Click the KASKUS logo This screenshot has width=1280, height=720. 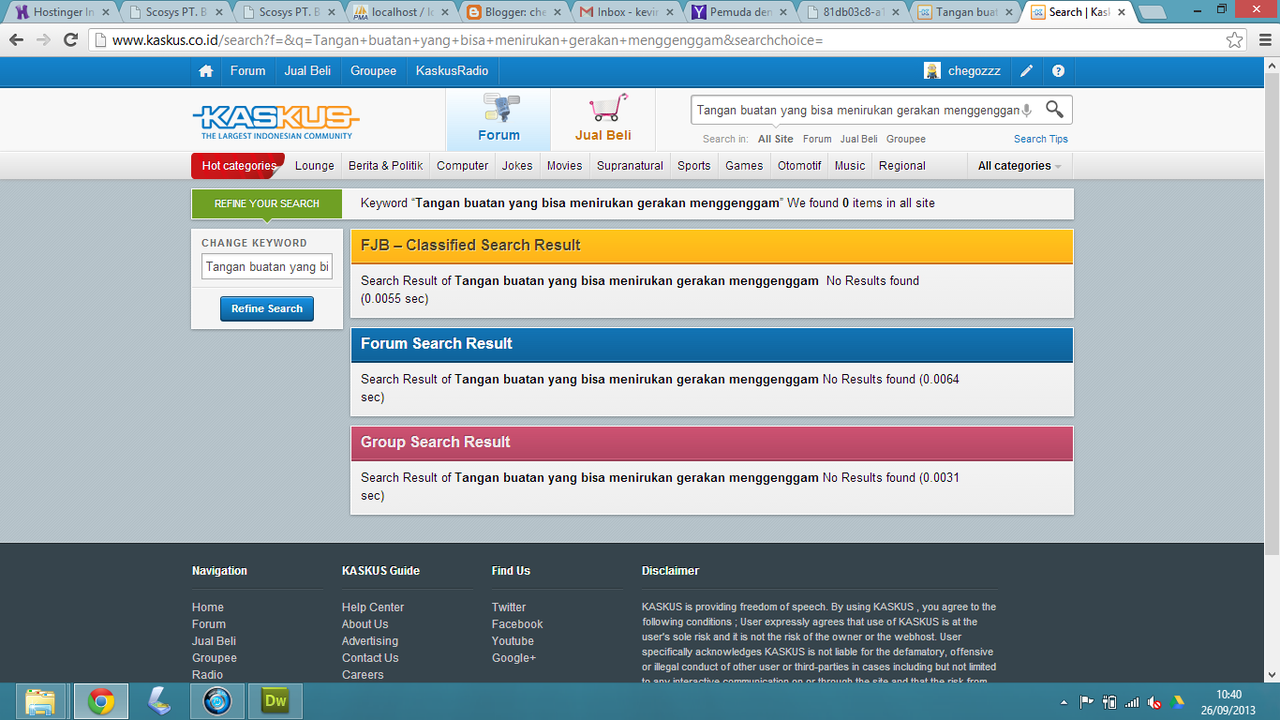pyautogui.click(x=276, y=122)
